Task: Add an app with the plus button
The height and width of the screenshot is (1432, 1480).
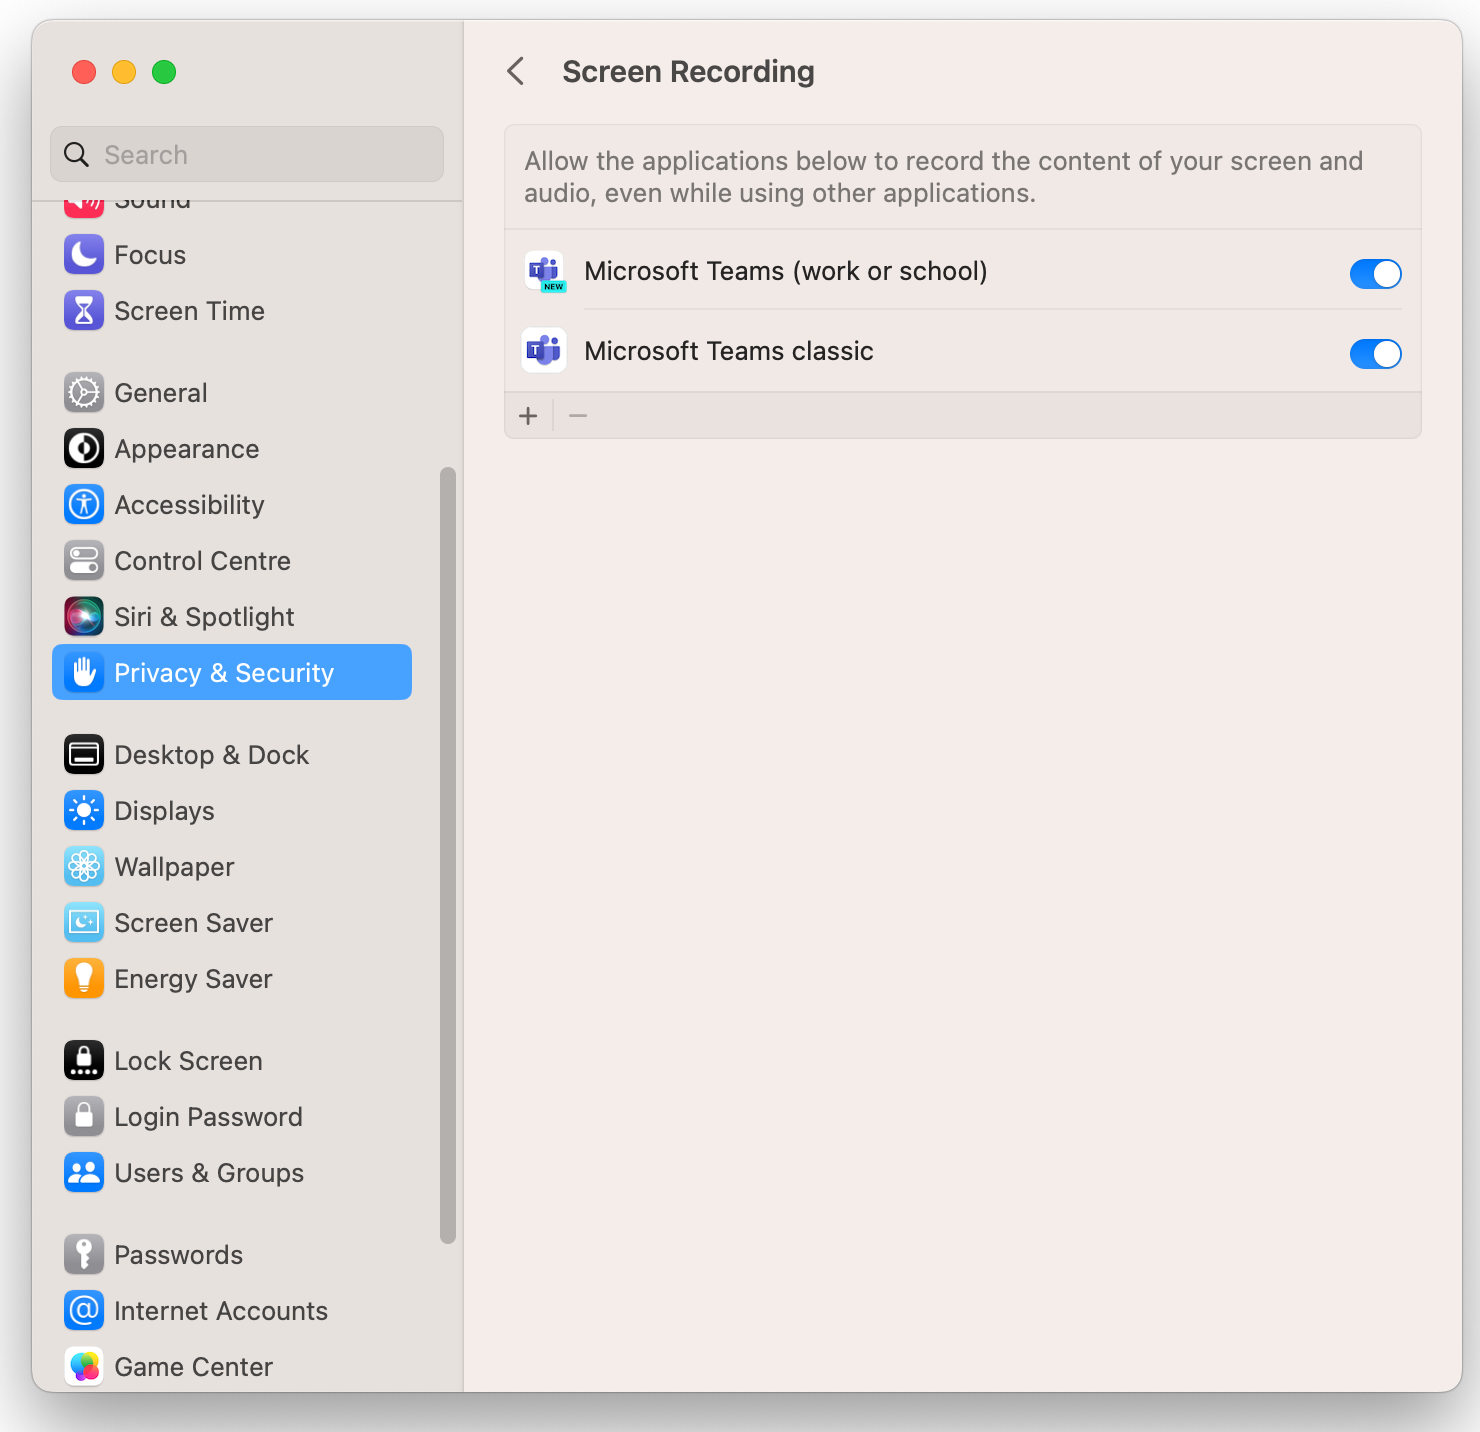Action: pyautogui.click(x=528, y=415)
